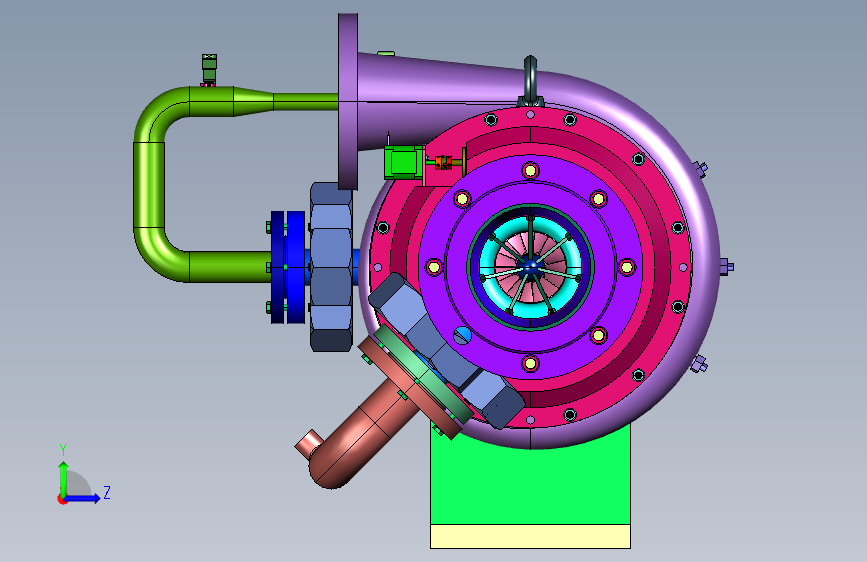This screenshot has width=867, height=562.
Task: Select the topmost yellow bolt on purple ring
Action: pos(530,170)
